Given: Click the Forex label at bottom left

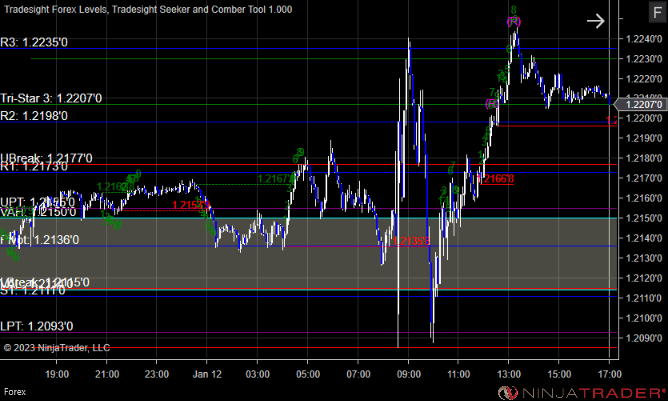Looking at the screenshot, I should 15,392.
